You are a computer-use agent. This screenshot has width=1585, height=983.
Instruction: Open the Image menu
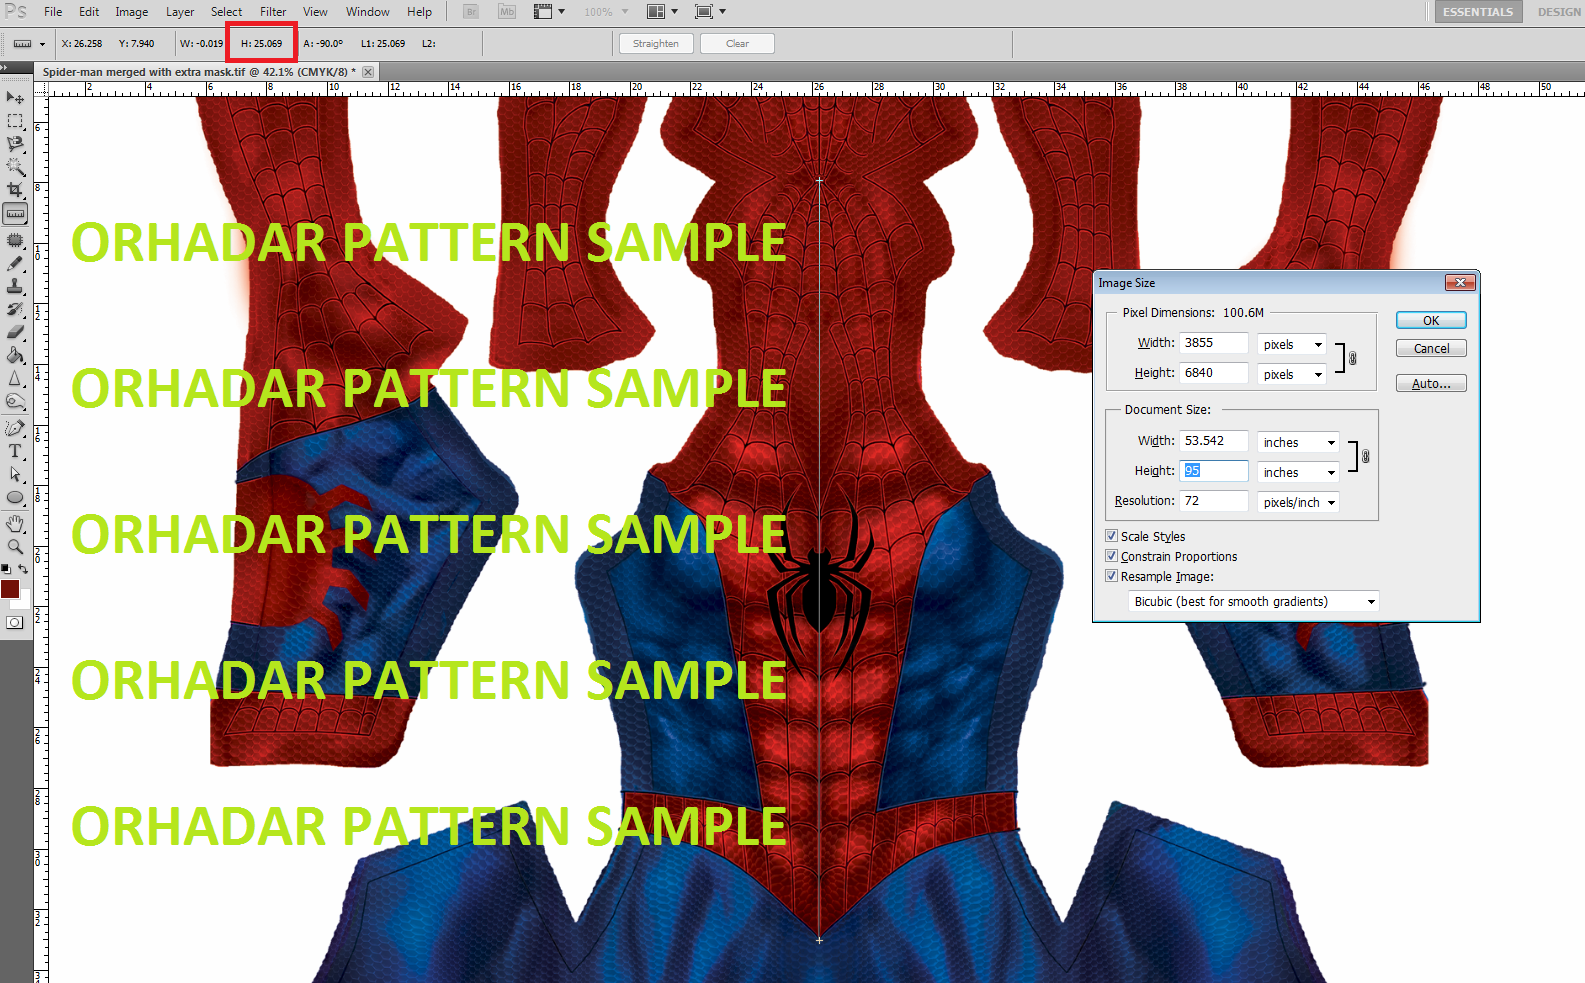pyautogui.click(x=131, y=12)
